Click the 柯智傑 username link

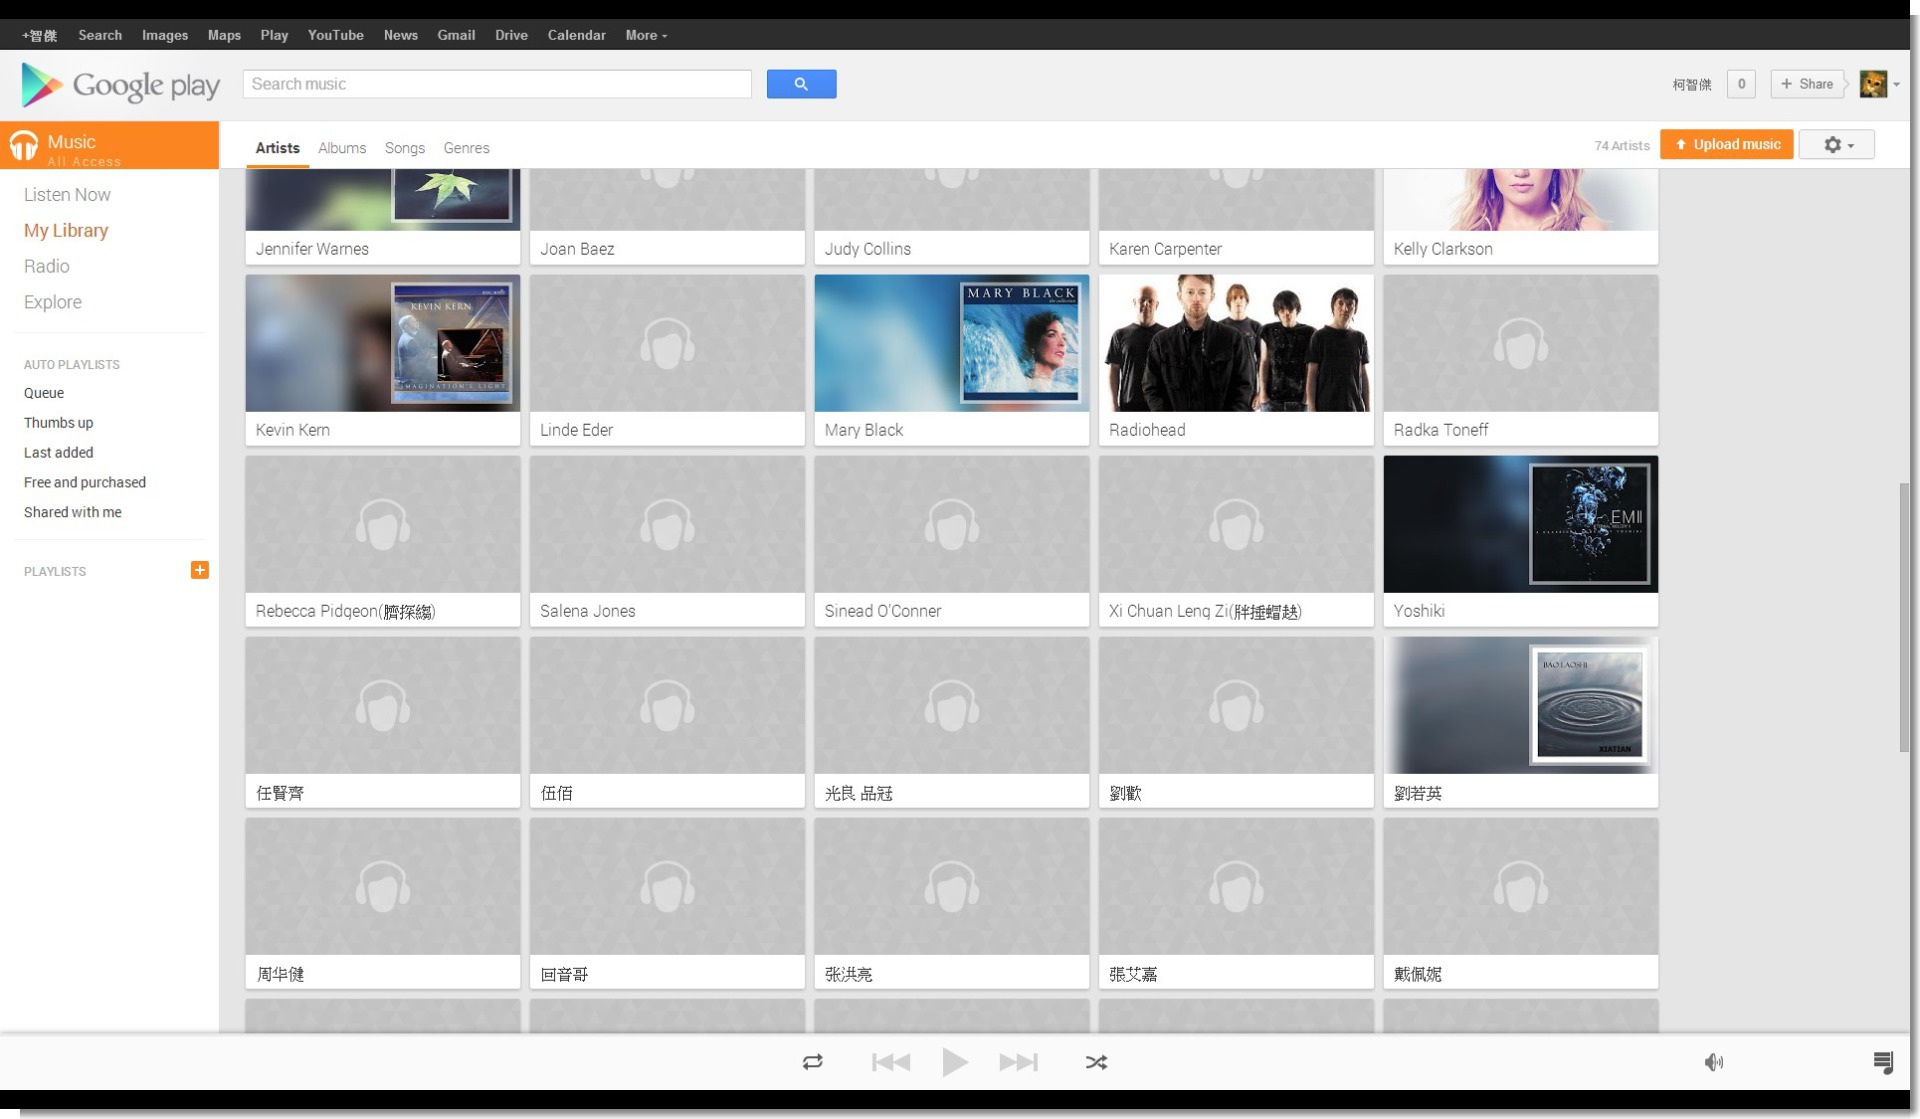(x=1692, y=85)
